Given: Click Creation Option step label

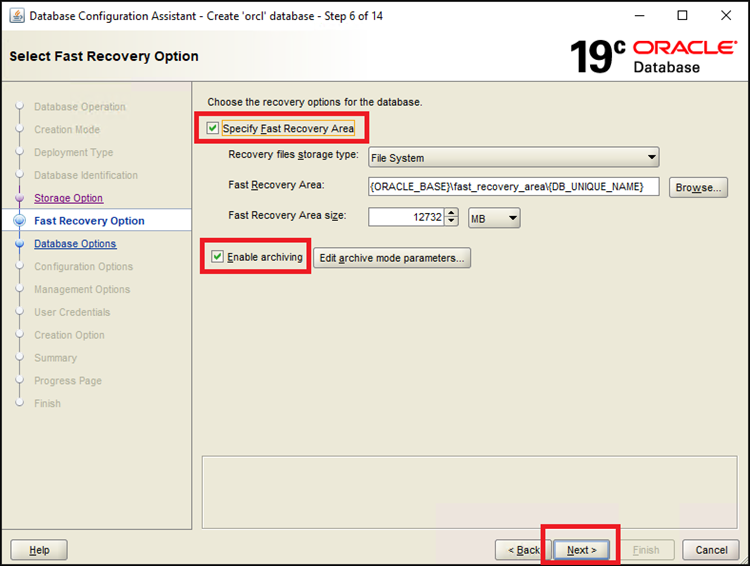Looking at the screenshot, I should click(x=69, y=335).
